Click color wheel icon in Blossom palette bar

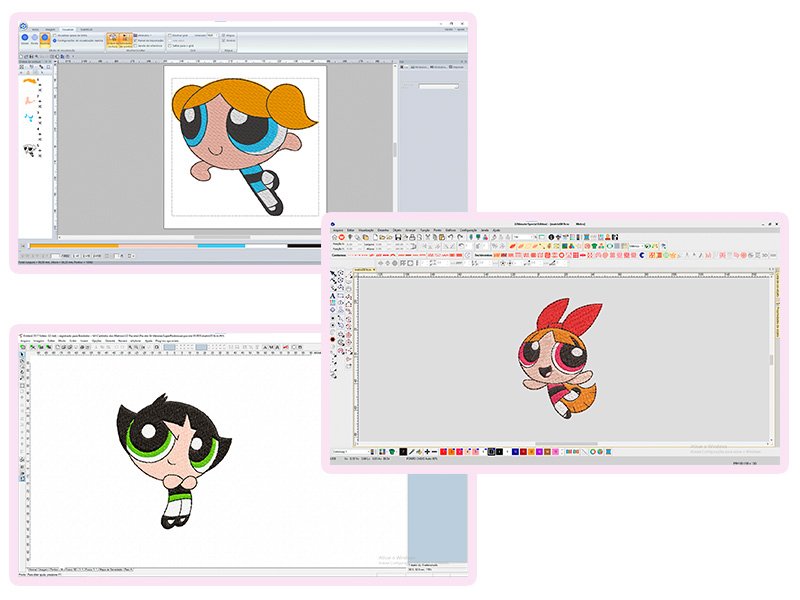click(x=593, y=452)
